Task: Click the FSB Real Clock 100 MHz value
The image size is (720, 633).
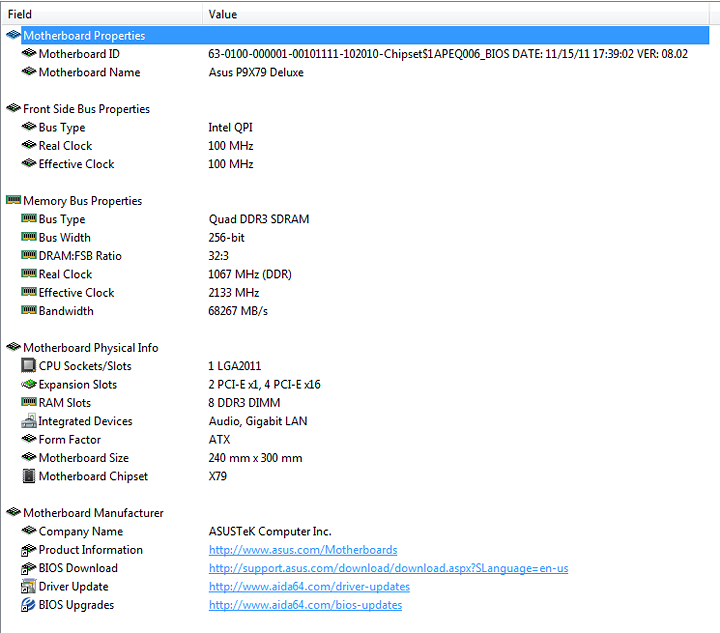Action: [x=231, y=146]
